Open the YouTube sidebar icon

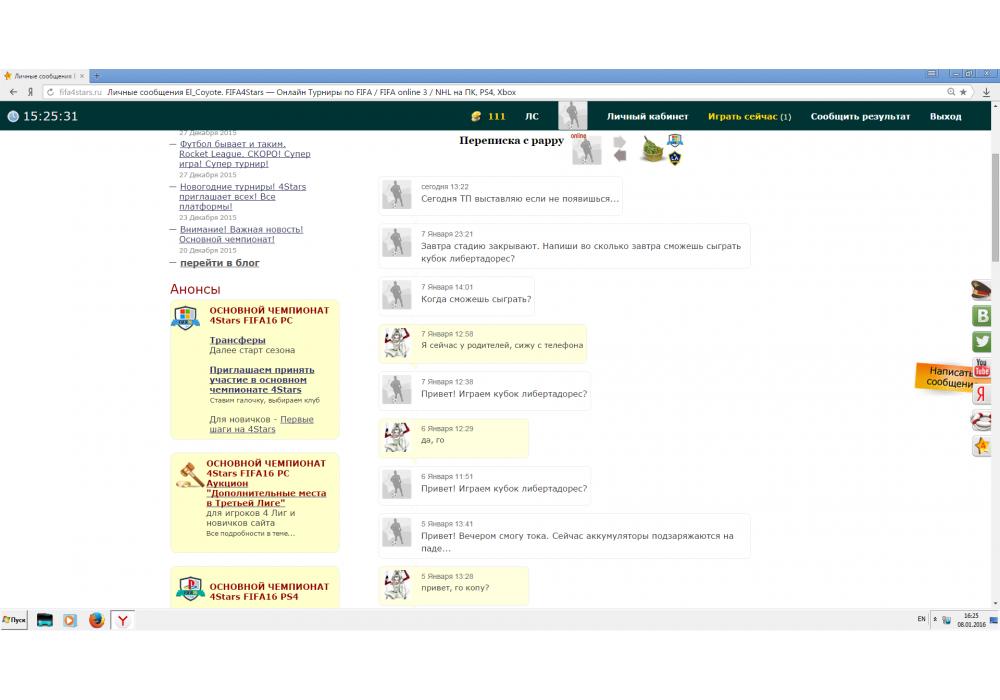(982, 368)
